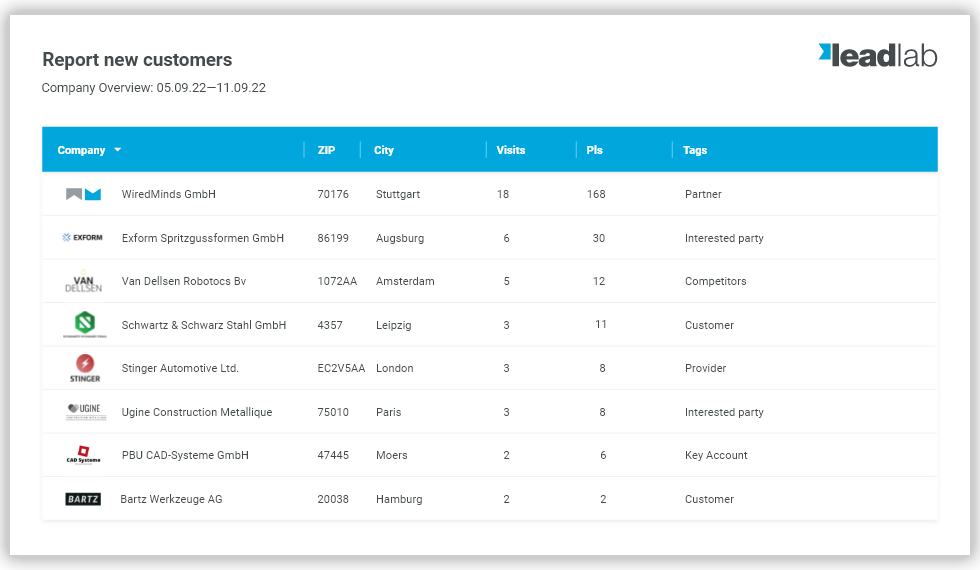Click the Competitors tag
This screenshot has width=980, height=570.
click(716, 281)
